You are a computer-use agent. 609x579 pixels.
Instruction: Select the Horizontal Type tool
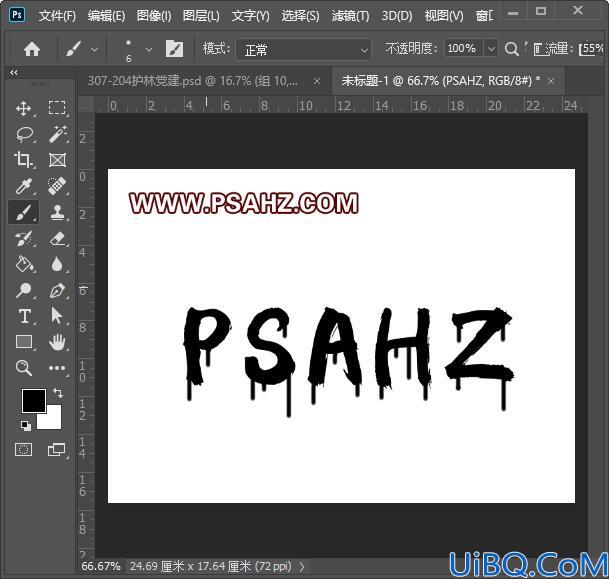[x=24, y=316]
